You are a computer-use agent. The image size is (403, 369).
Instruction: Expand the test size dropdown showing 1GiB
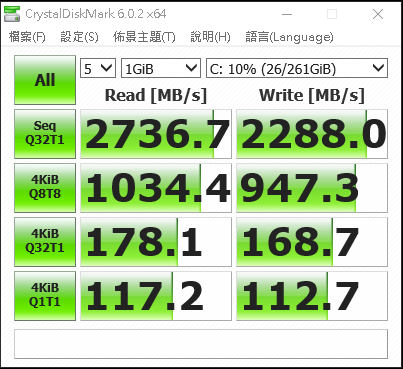[x=161, y=68]
